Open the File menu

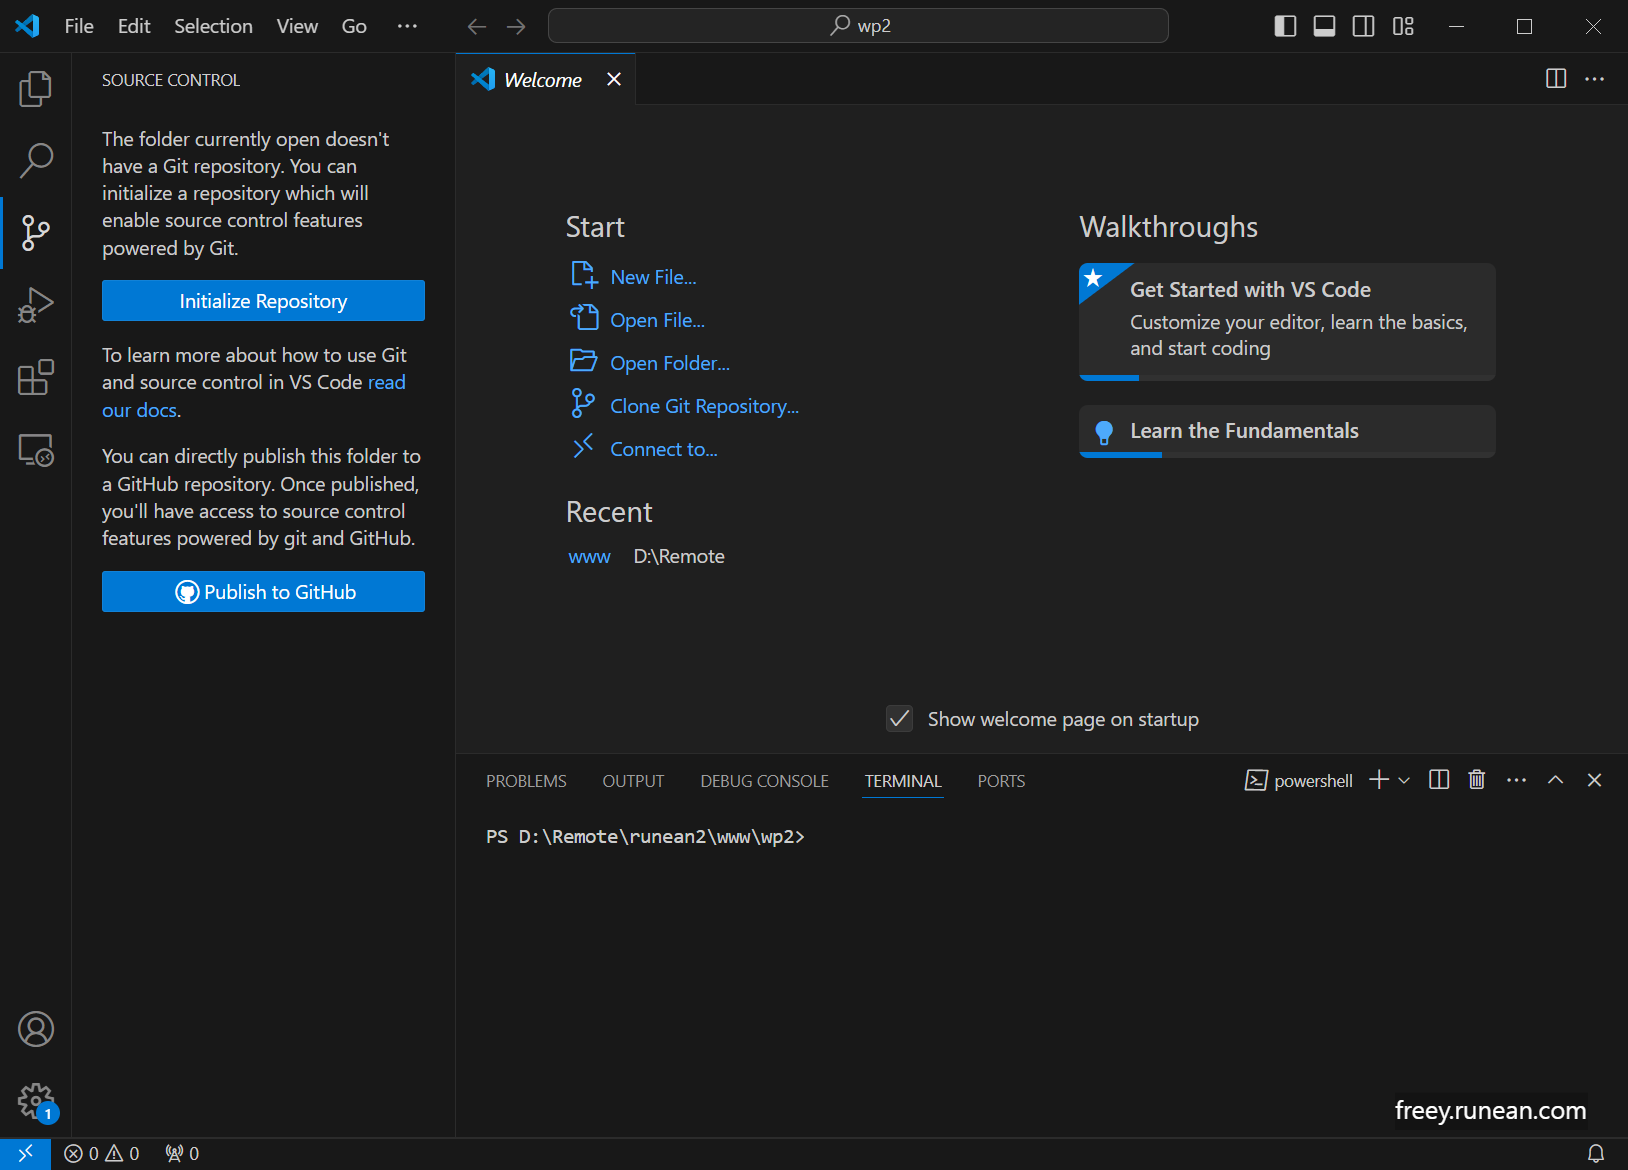[79, 26]
